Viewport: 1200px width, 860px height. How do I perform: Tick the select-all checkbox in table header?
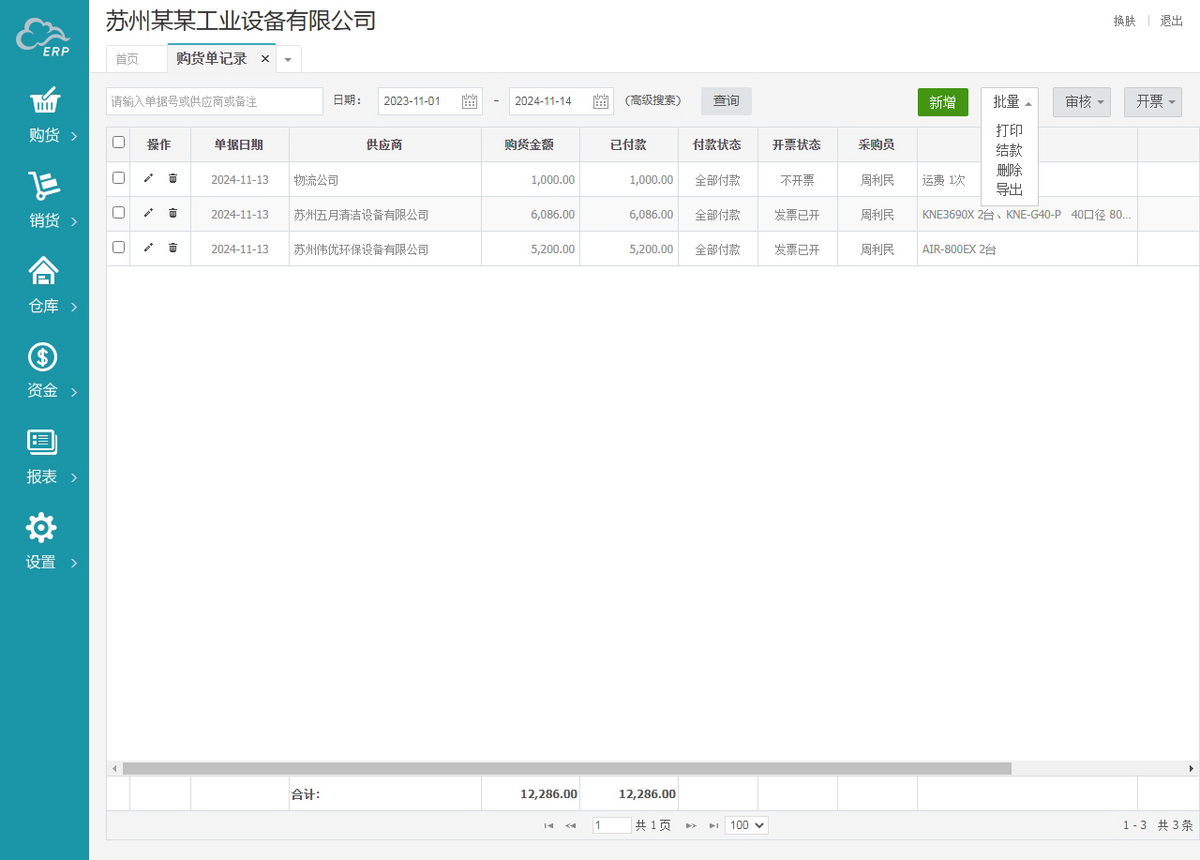click(119, 143)
